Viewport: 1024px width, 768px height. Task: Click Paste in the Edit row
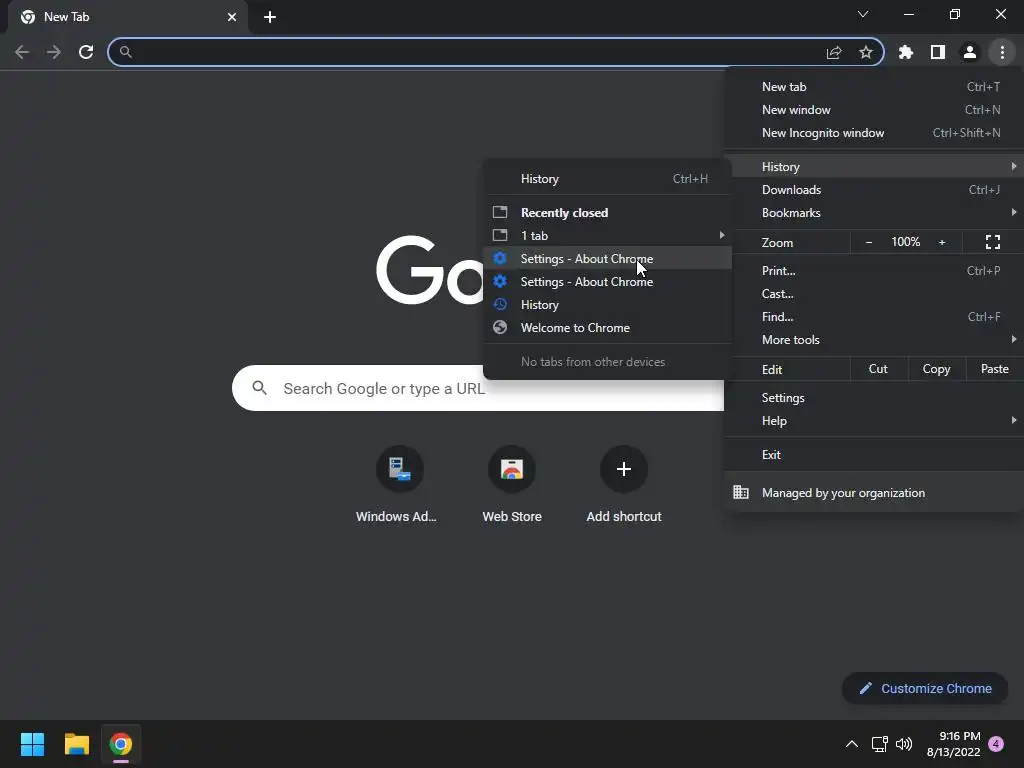click(x=995, y=369)
